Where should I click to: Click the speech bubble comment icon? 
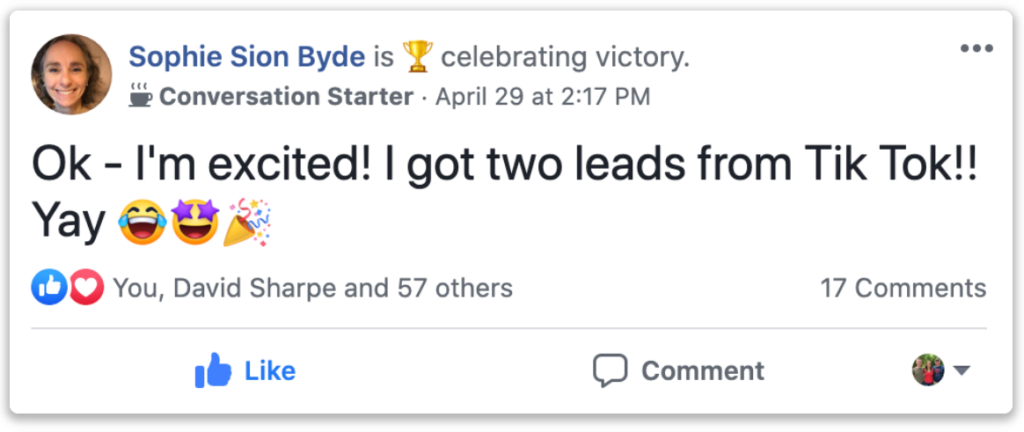tap(610, 370)
